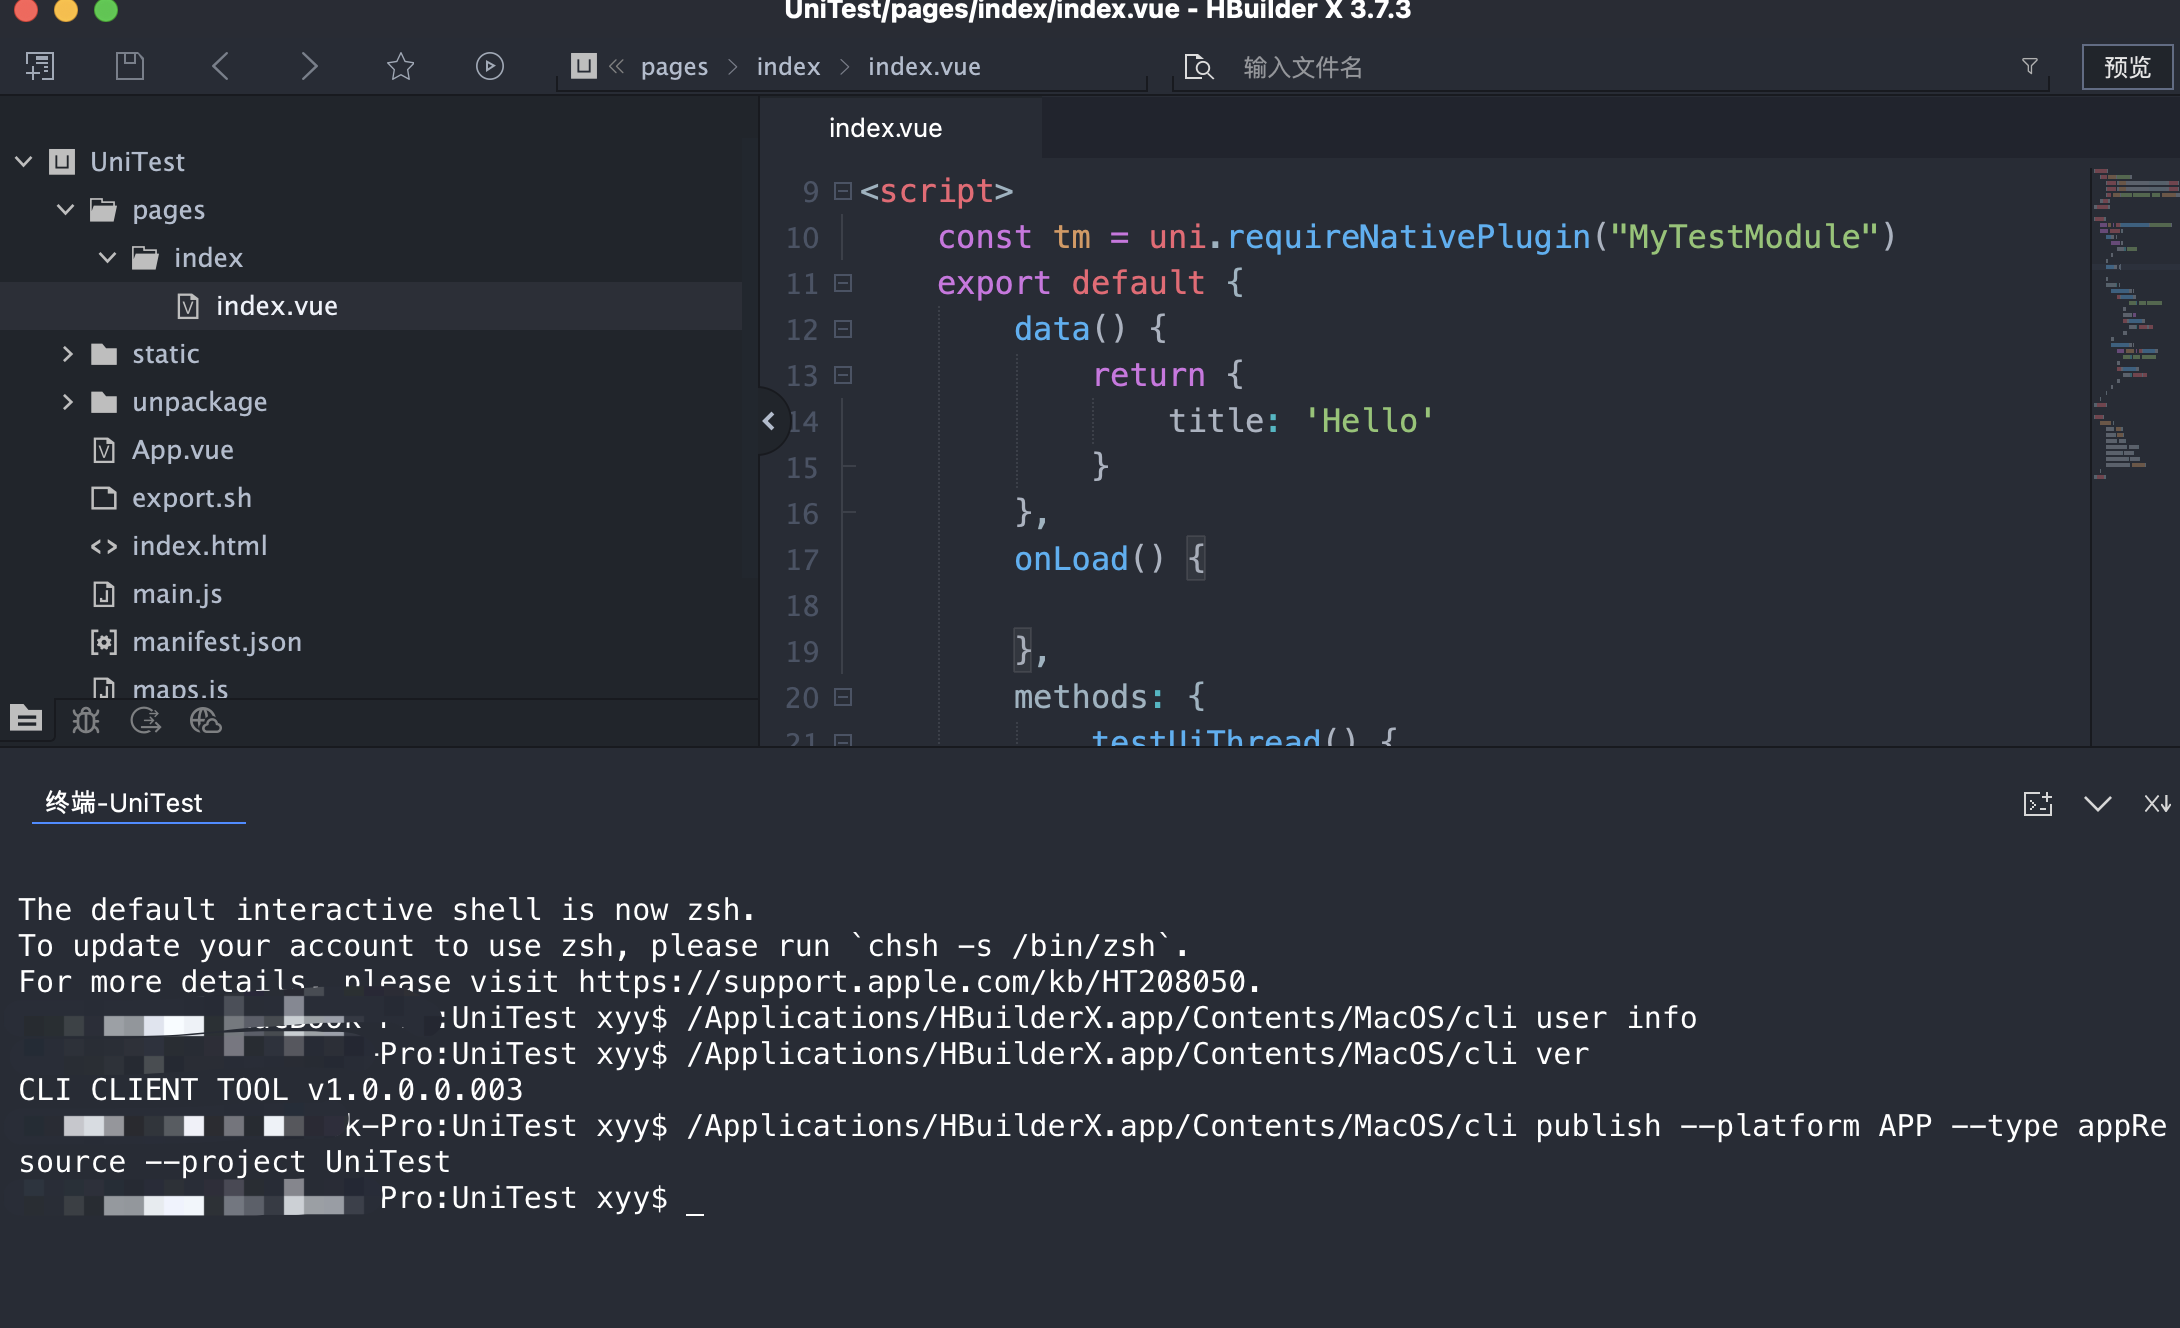2180x1328 pixels.
Task: Open index.html in the file tree
Action: pos(200,546)
